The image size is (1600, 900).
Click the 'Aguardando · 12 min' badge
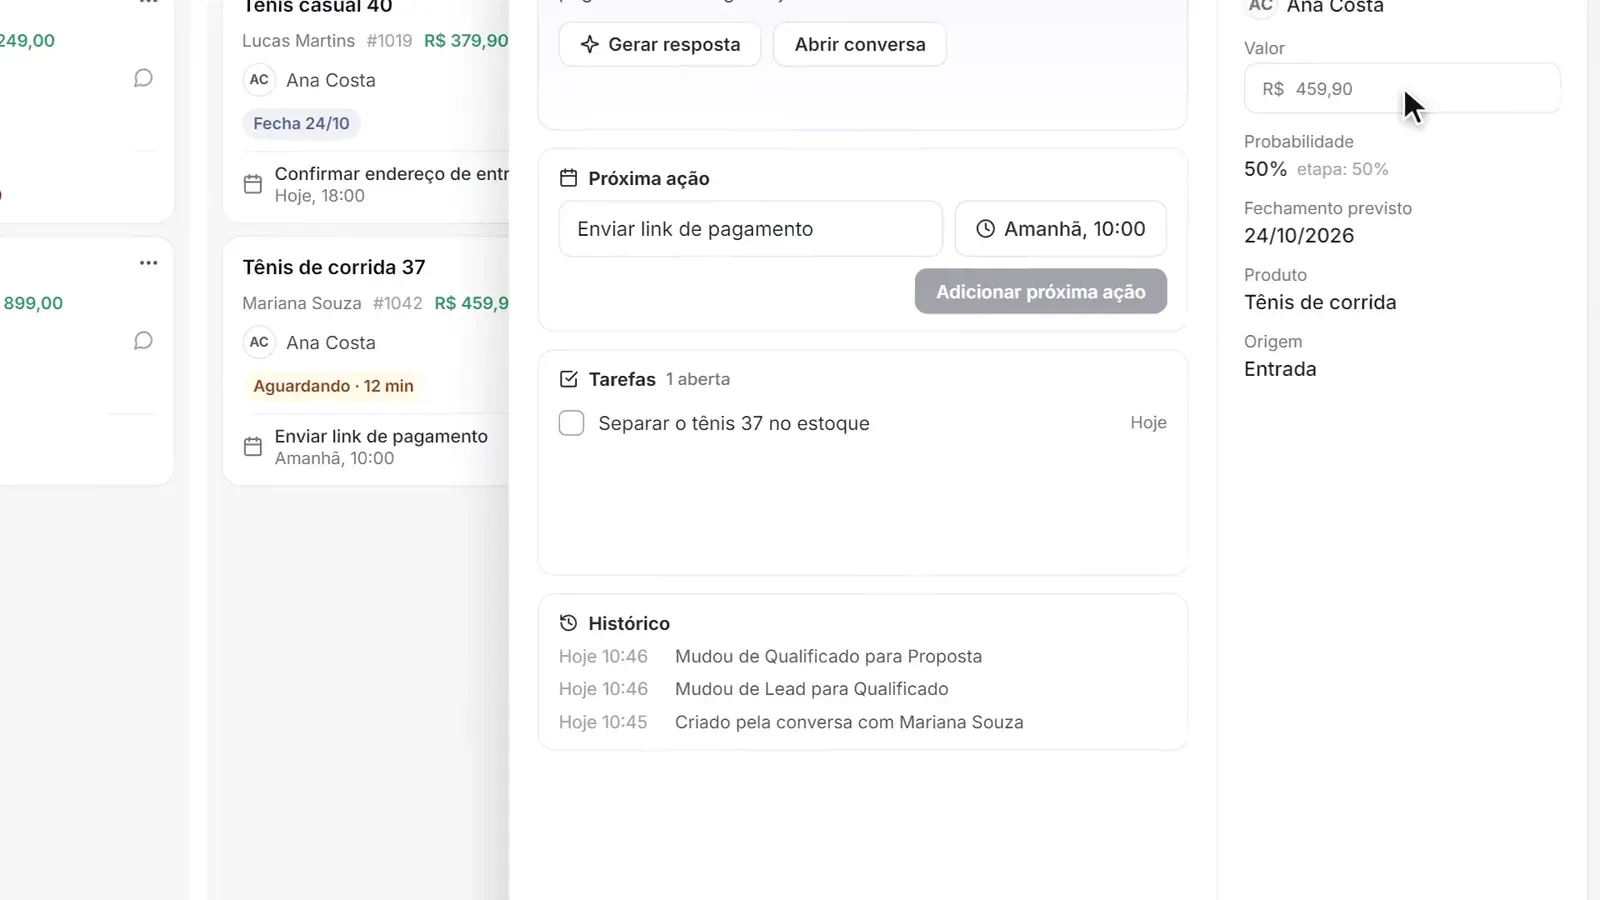pos(333,386)
